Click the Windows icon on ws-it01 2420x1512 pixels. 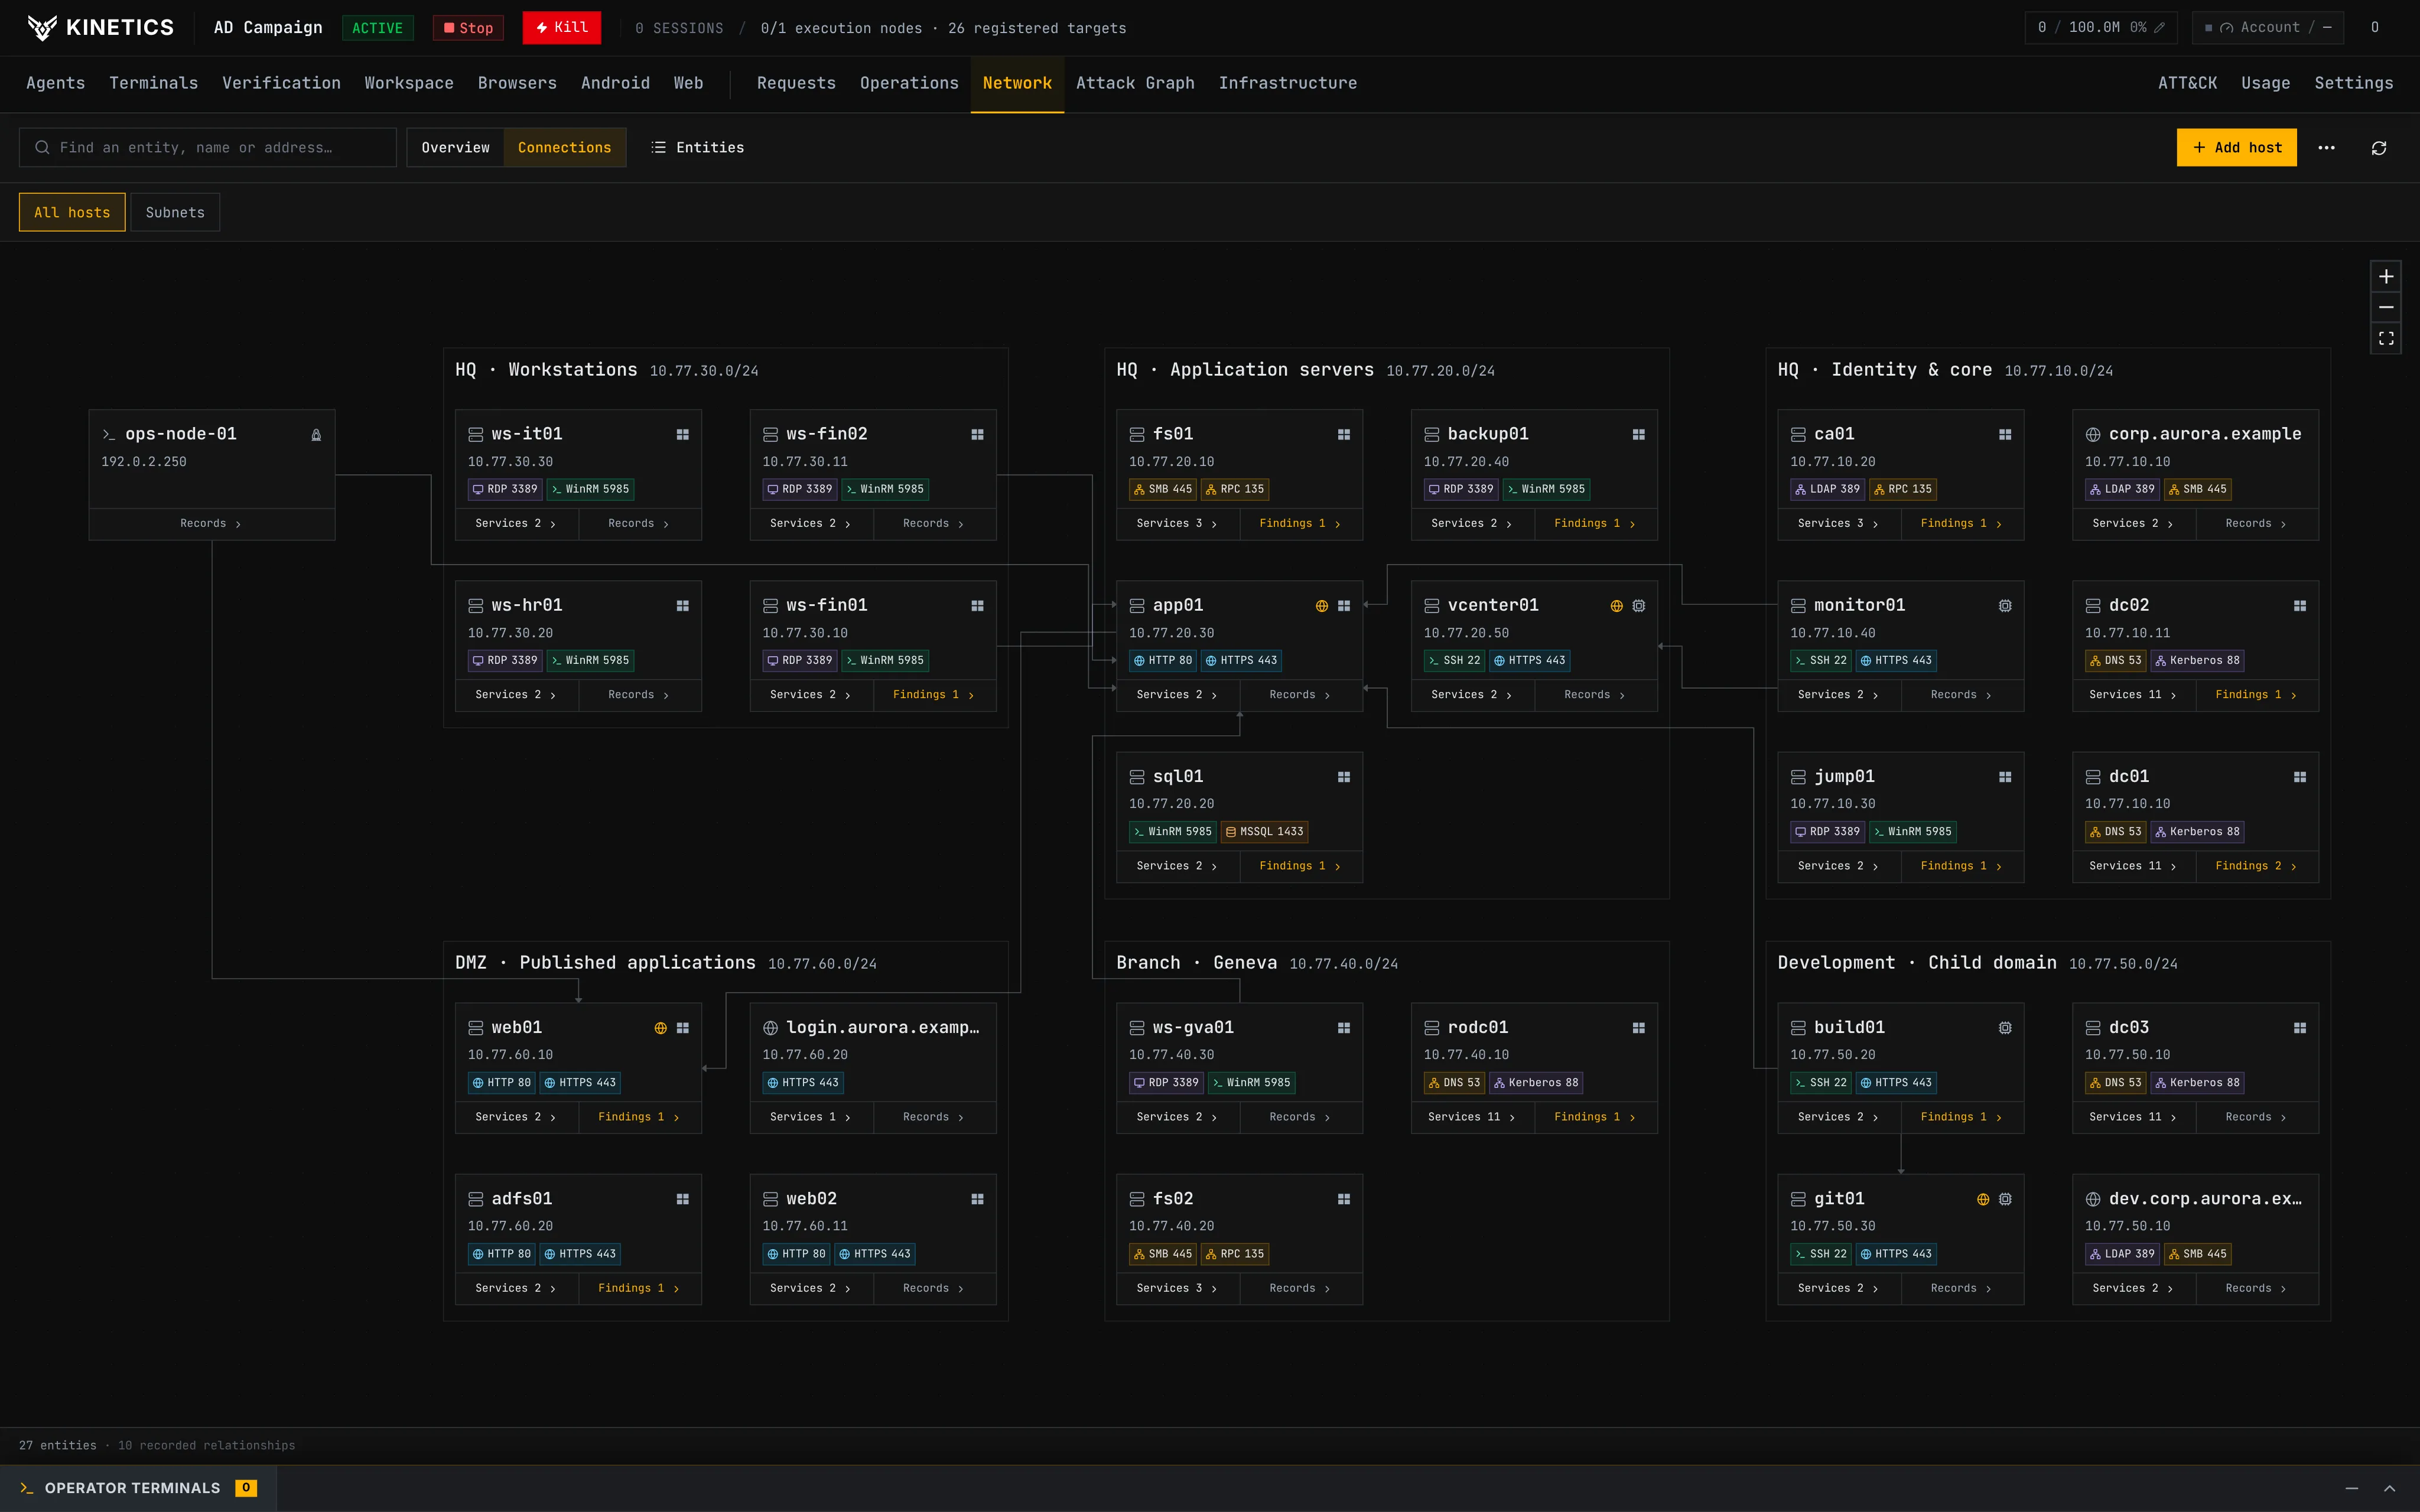point(683,434)
